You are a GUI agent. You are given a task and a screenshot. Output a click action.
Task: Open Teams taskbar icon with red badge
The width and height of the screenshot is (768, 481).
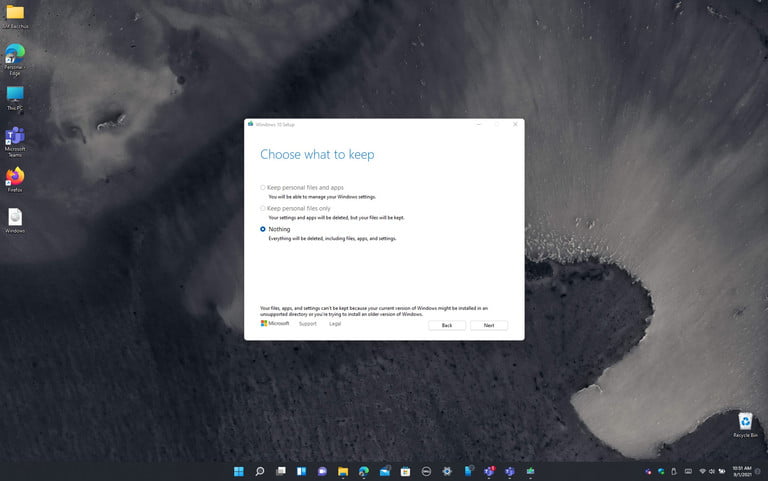coord(489,471)
